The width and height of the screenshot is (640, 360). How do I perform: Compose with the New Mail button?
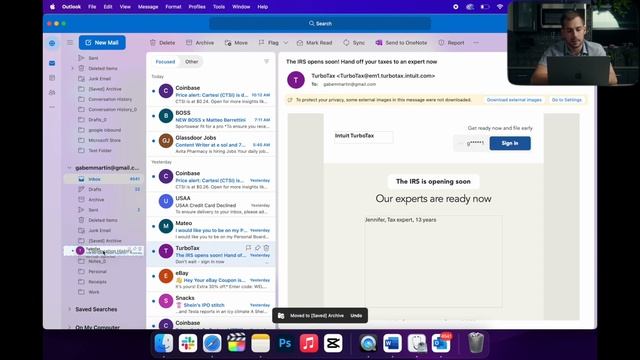[x=102, y=42]
